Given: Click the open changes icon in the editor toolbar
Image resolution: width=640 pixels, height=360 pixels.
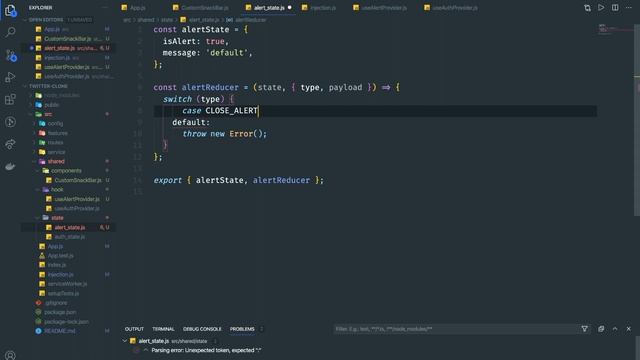Looking at the screenshot, I should coord(587,8).
